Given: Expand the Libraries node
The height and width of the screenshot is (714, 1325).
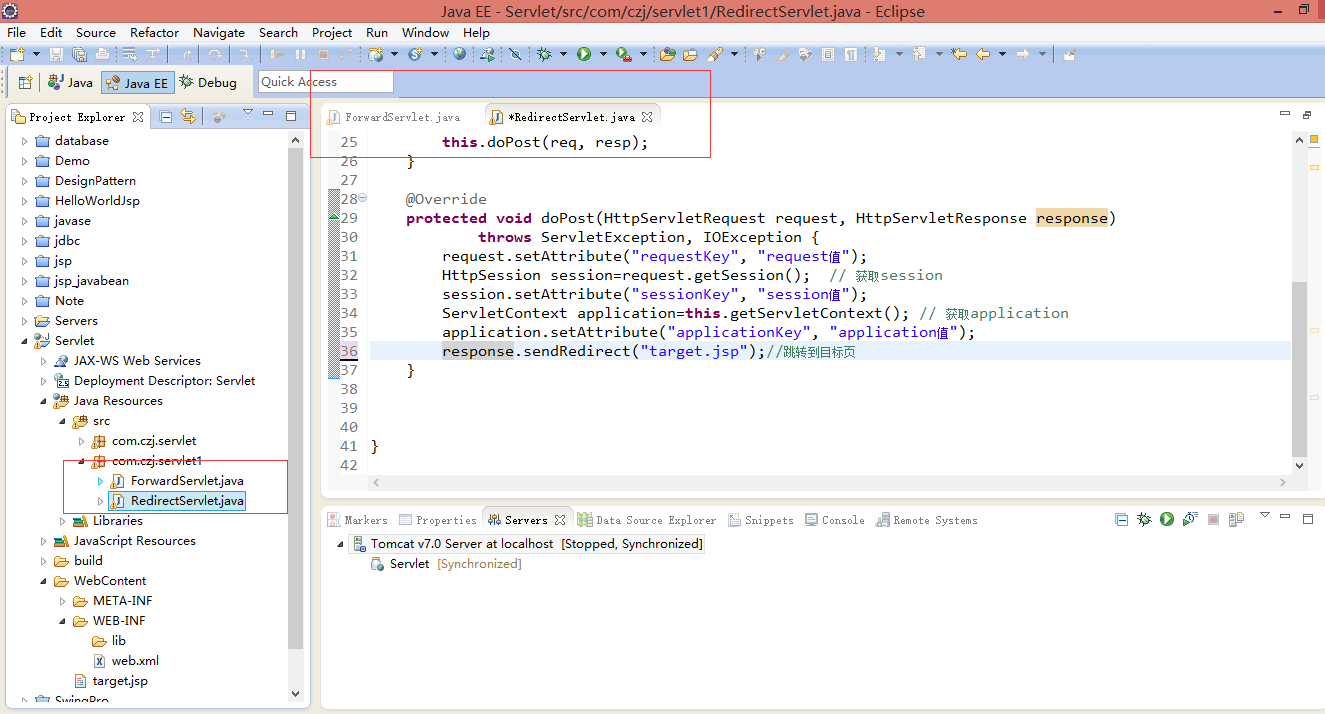Looking at the screenshot, I should [x=63, y=521].
